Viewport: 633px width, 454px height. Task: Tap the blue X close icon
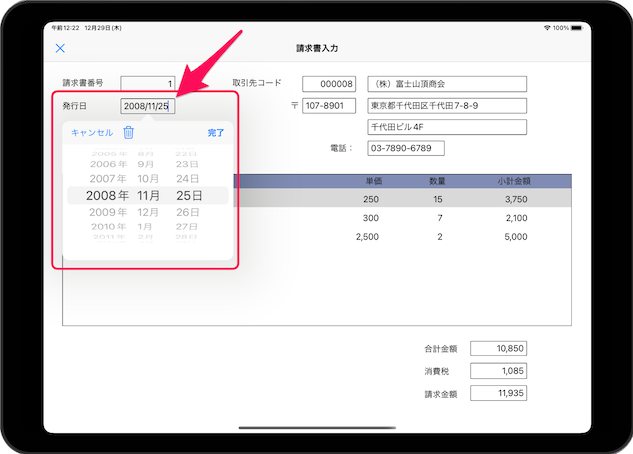(60, 48)
